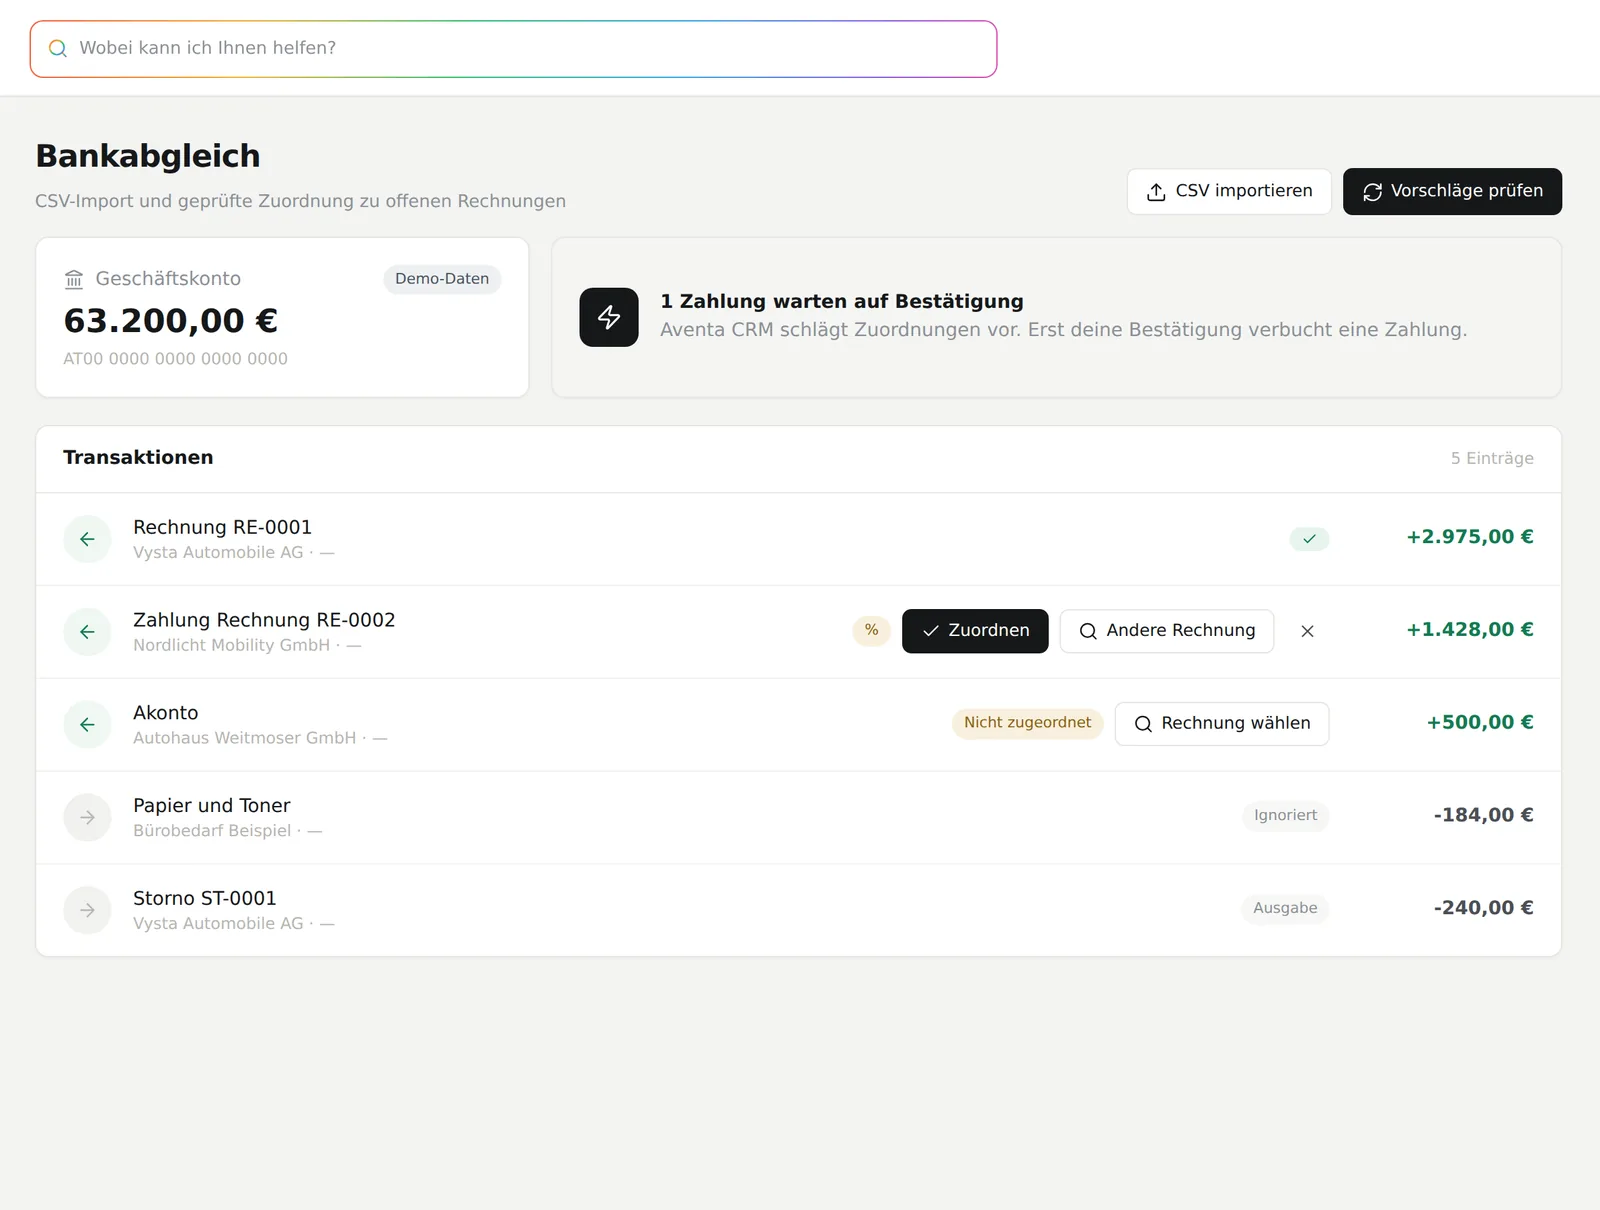1600x1210 pixels.
Task: Click the bank building icon beside Geschäftskonto
Action: pos(74,279)
